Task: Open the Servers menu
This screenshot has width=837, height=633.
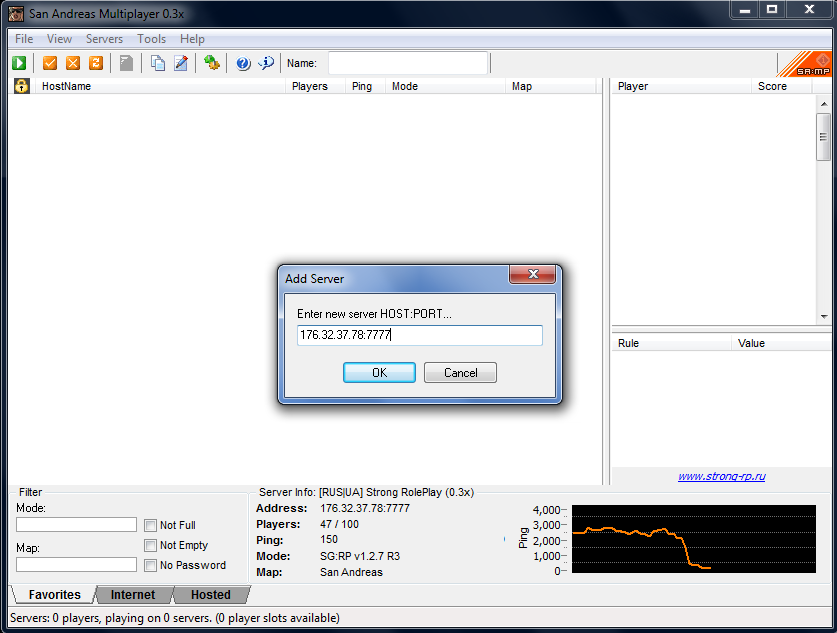Action: click(104, 39)
